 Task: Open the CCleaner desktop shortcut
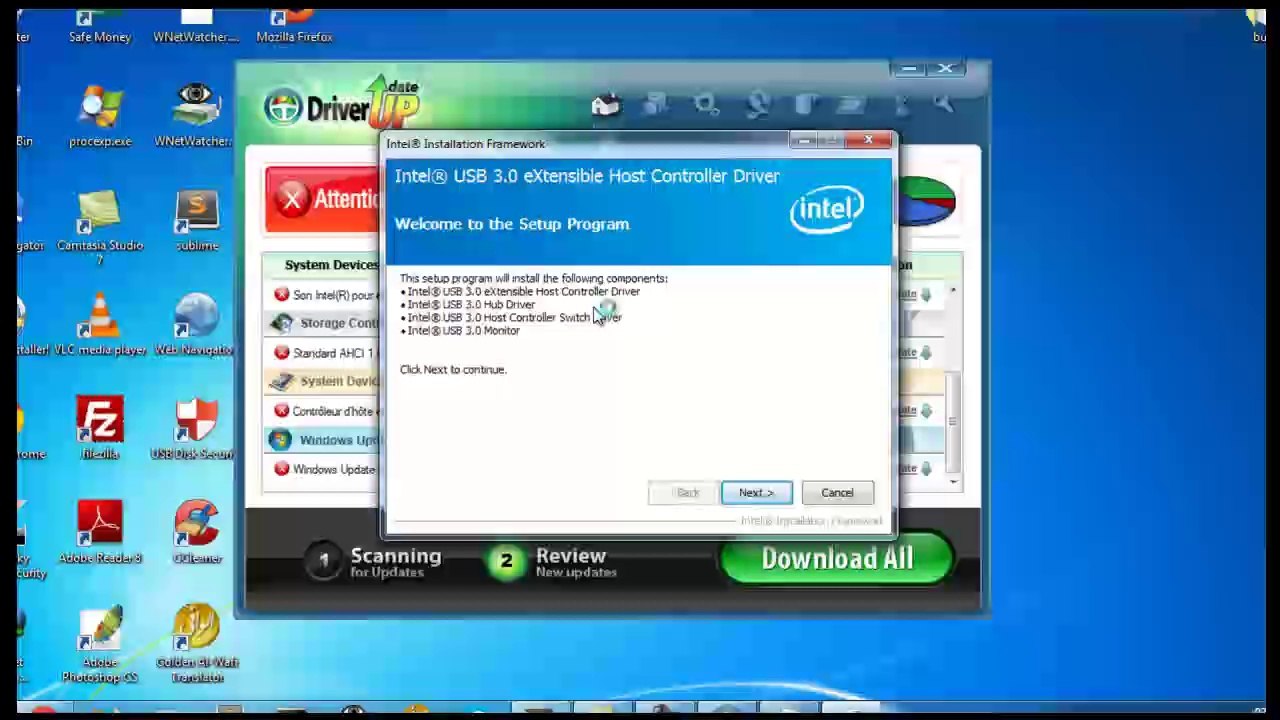coord(197,533)
